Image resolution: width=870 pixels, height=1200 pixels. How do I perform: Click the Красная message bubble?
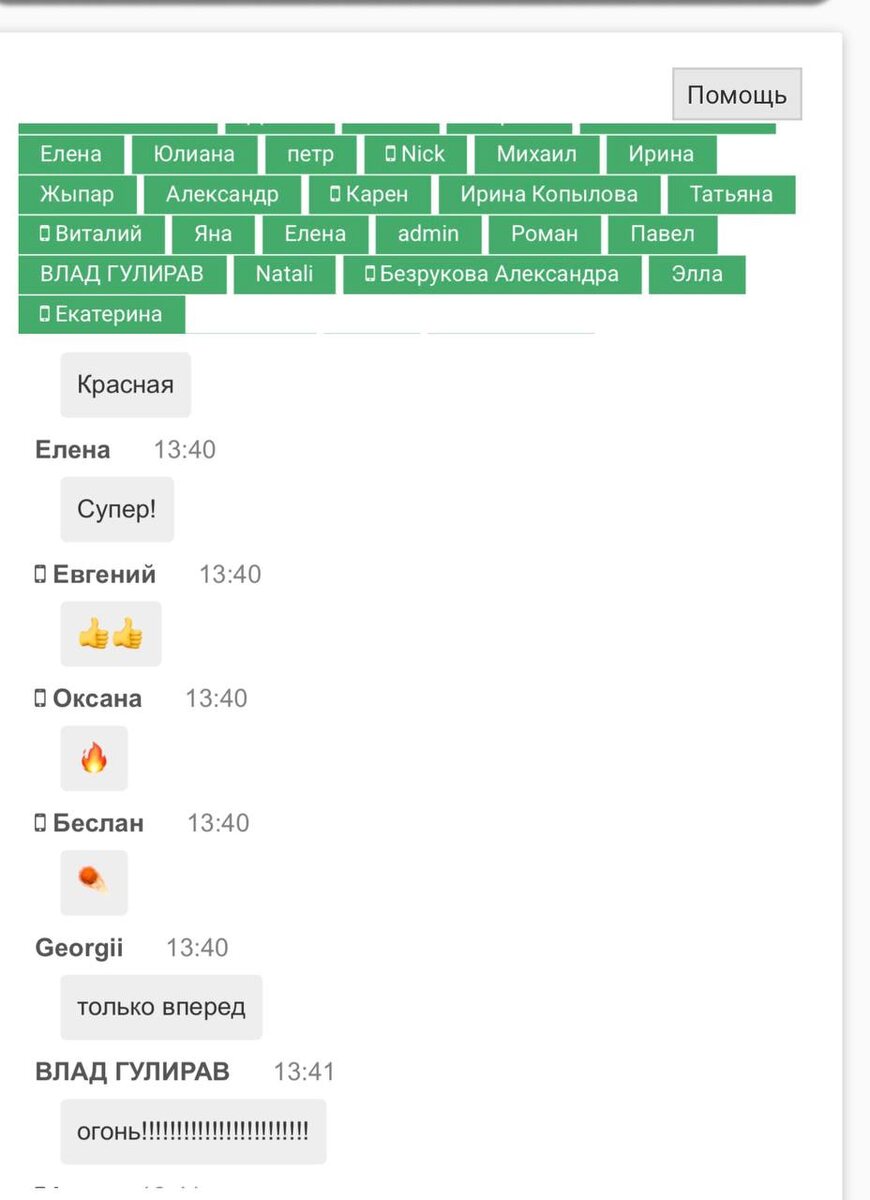coord(125,385)
